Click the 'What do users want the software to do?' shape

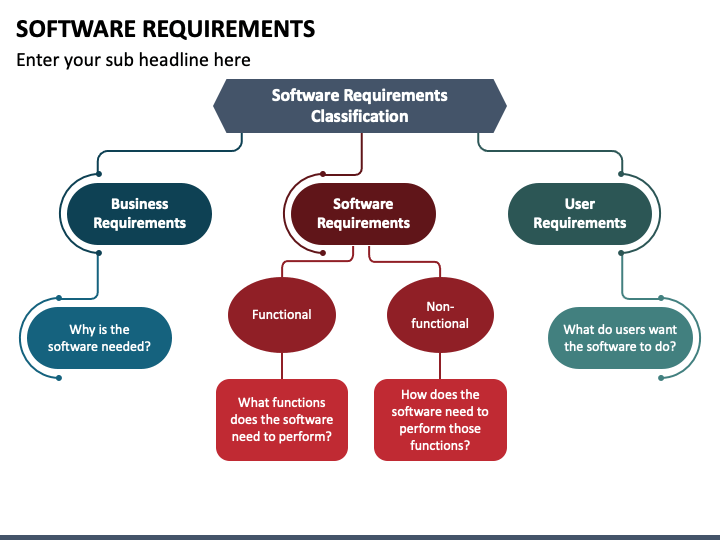[x=620, y=338]
